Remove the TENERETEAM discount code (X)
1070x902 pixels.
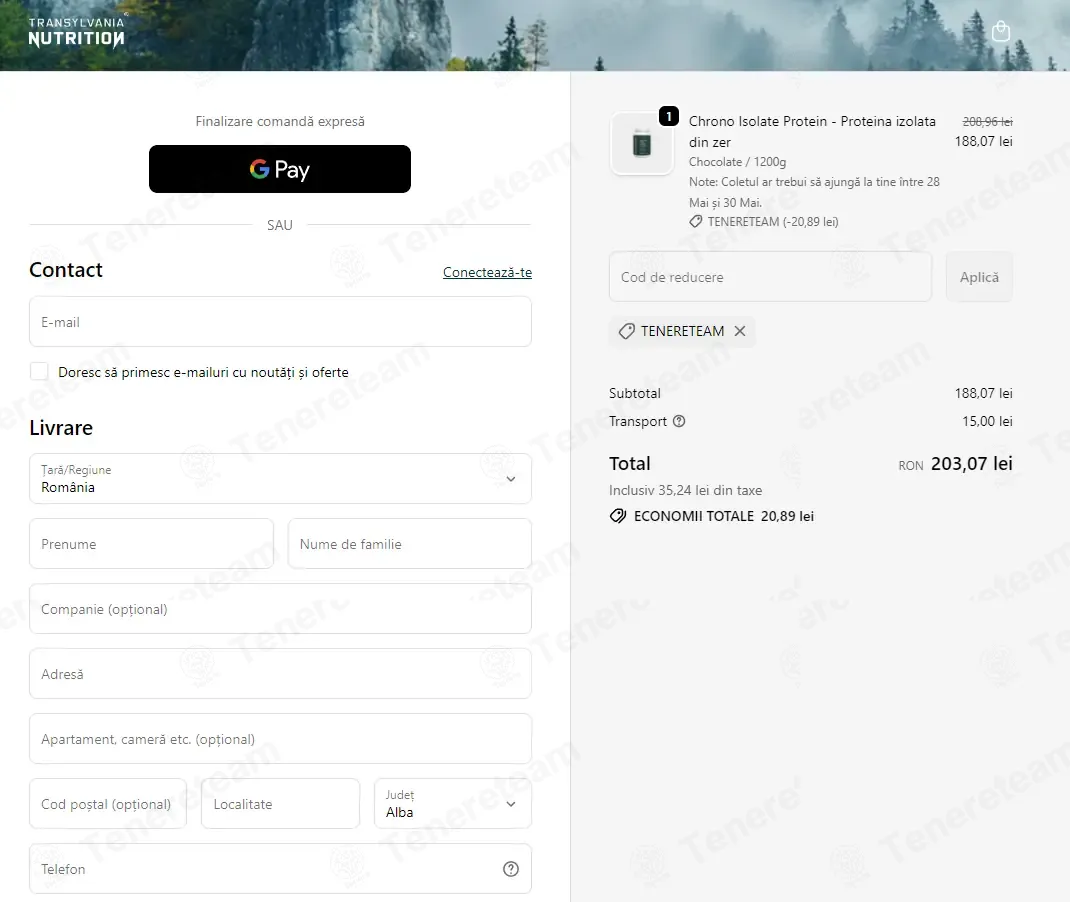pos(740,331)
